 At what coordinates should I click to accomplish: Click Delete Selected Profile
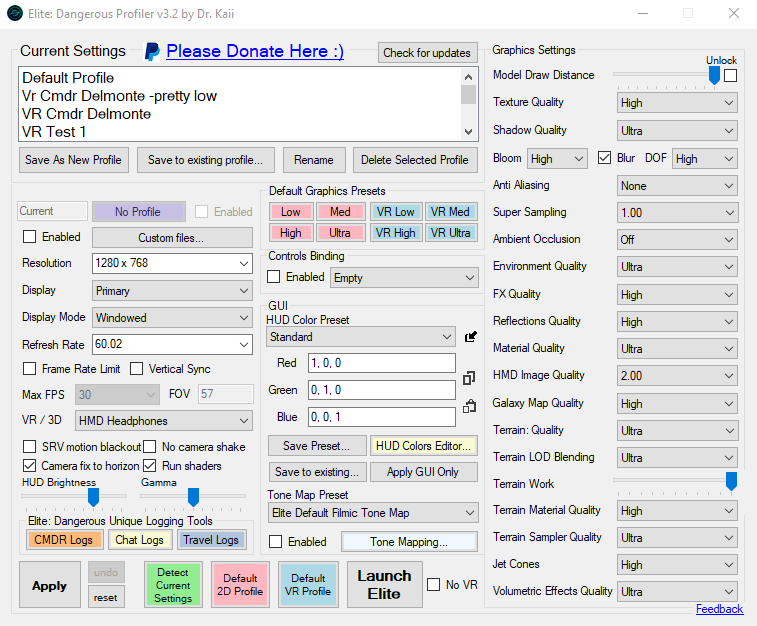click(x=415, y=160)
